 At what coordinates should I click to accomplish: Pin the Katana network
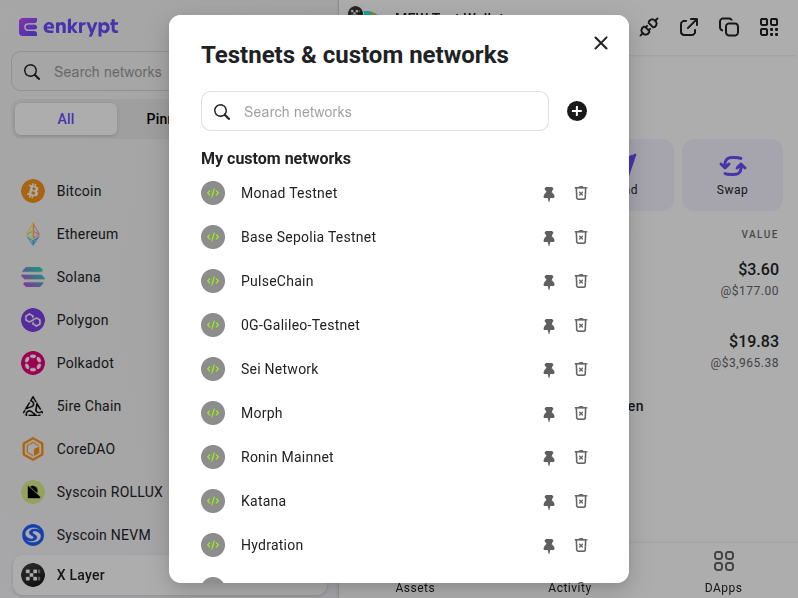click(x=549, y=501)
